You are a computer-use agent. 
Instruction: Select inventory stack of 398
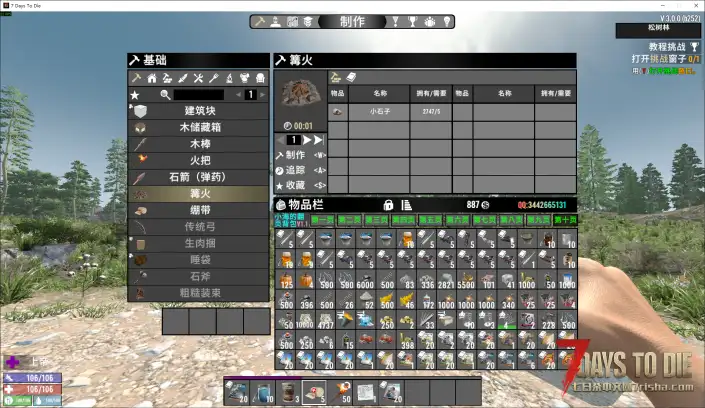click(406, 340)
